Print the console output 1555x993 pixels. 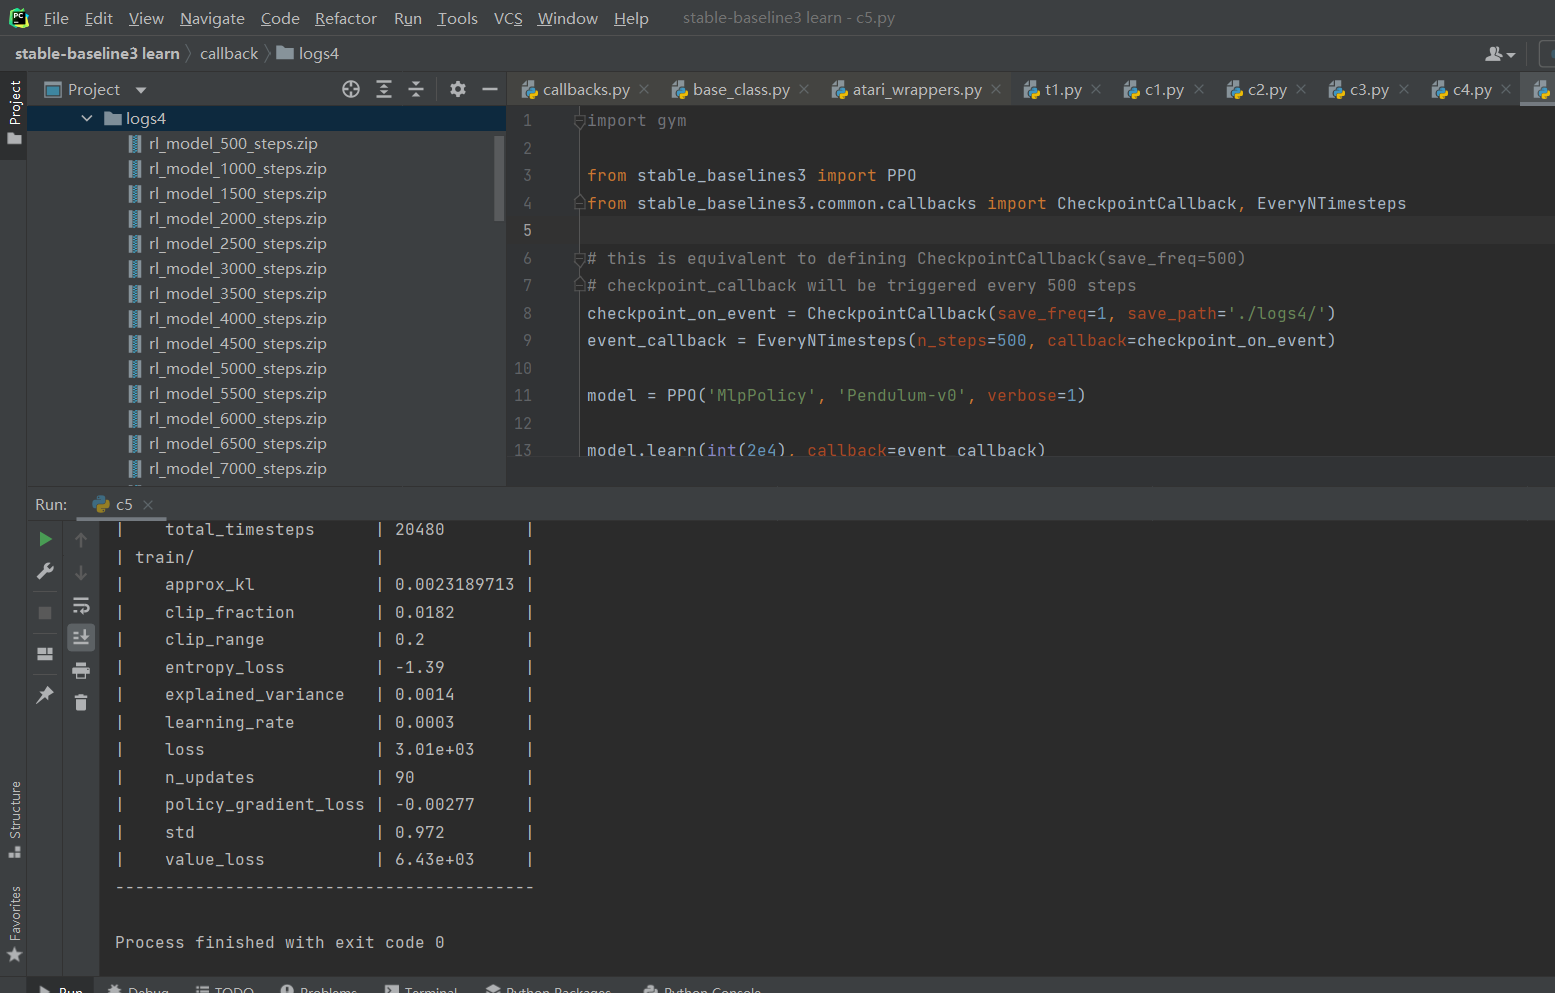pos(81,670)
